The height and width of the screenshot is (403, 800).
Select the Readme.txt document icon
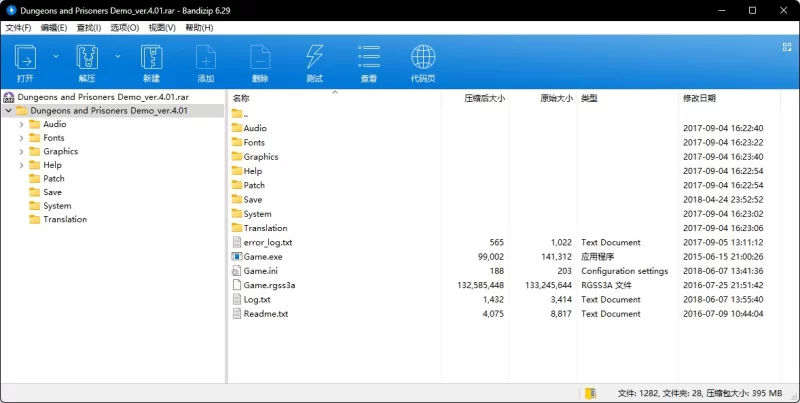point(237,314)
